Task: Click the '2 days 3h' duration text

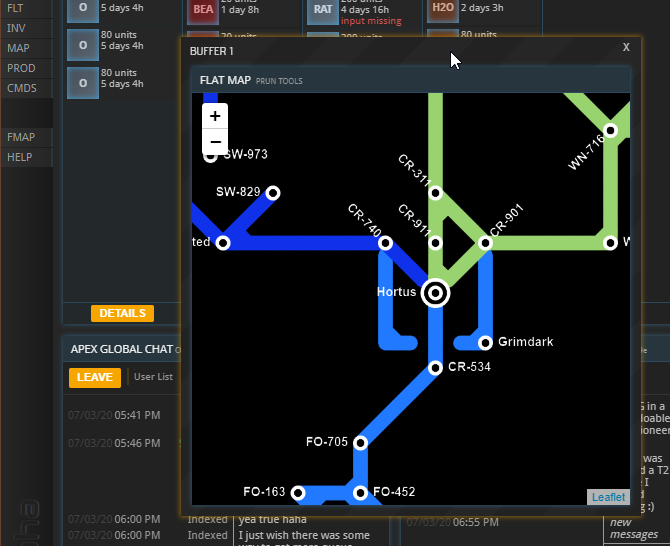Action: 482,8
